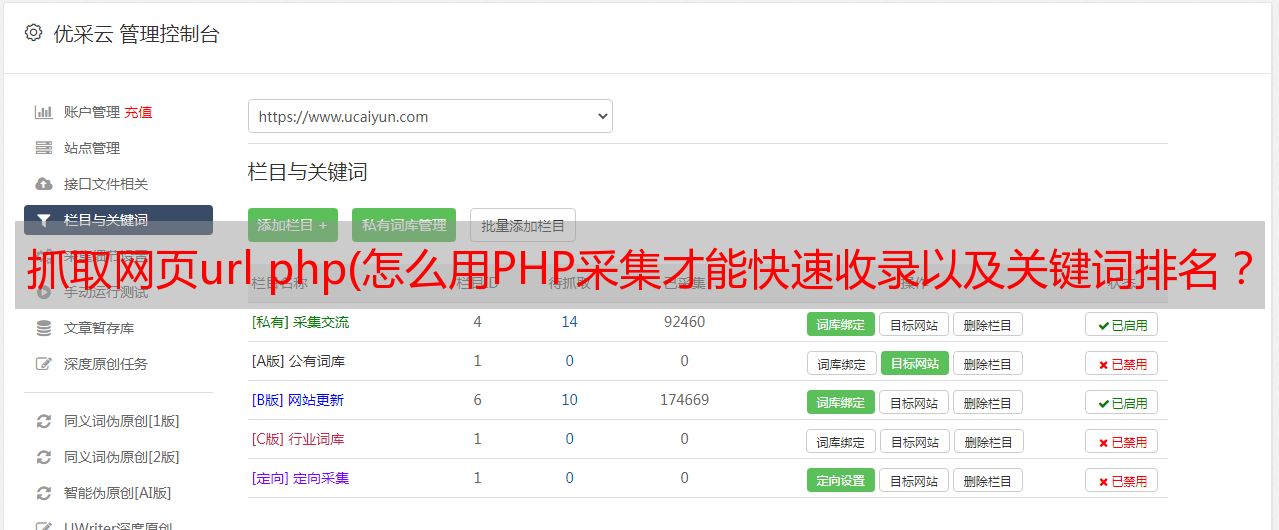Go to 同义词伪原创[2版] in the sidebar
Image resolution: width=1279 pixels, height=530 pixels.
pyautogui.click(x=121, y=457)
